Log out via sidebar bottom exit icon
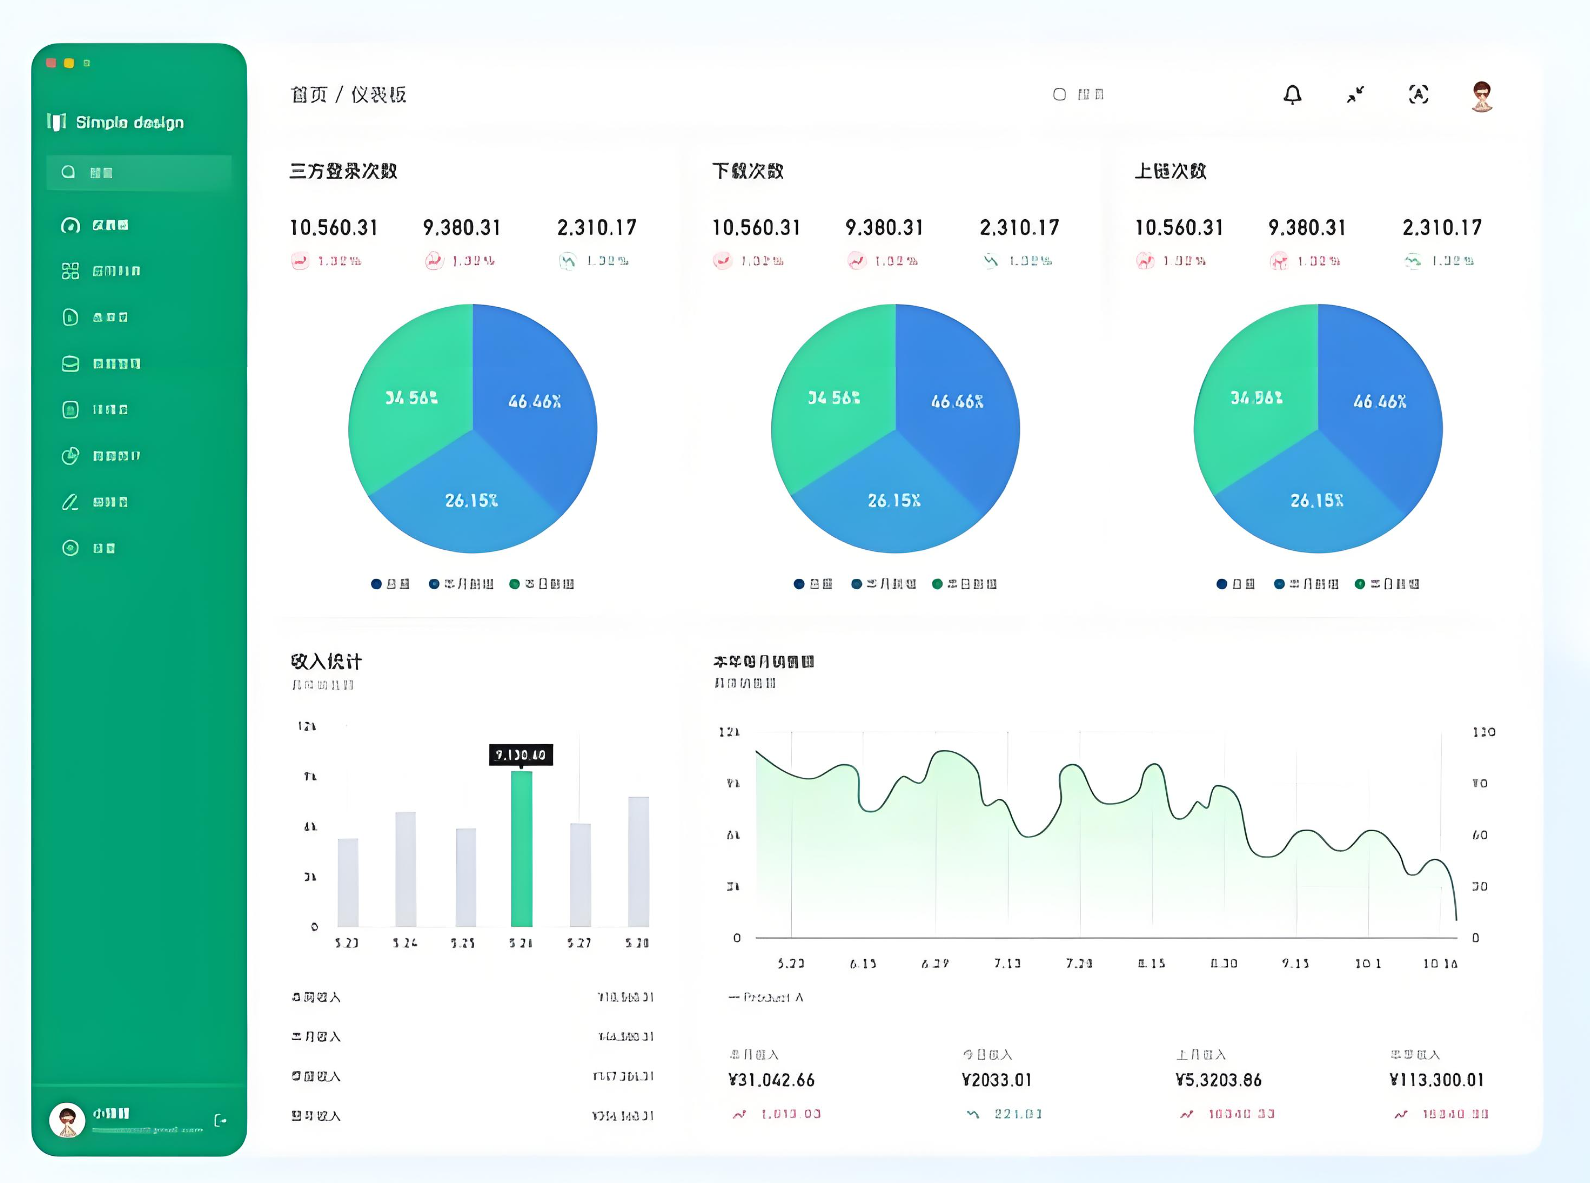1590x1183 pixels. [x=220, y=1120]
